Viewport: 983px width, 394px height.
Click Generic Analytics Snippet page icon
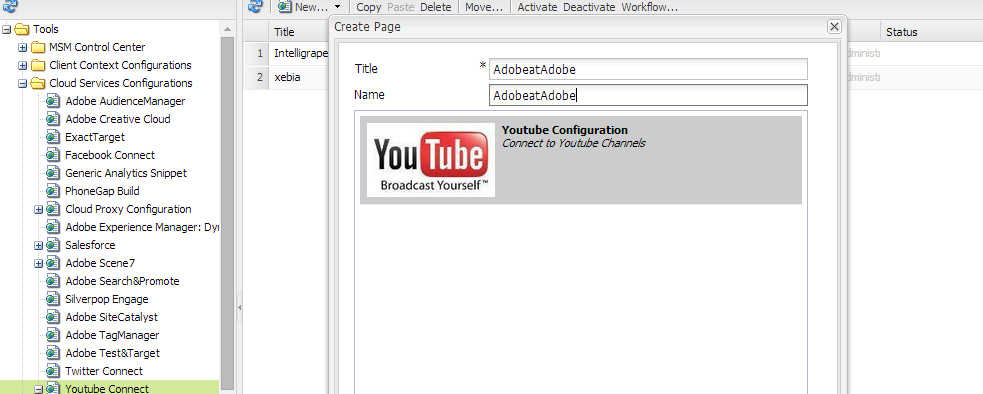point(53,173)
